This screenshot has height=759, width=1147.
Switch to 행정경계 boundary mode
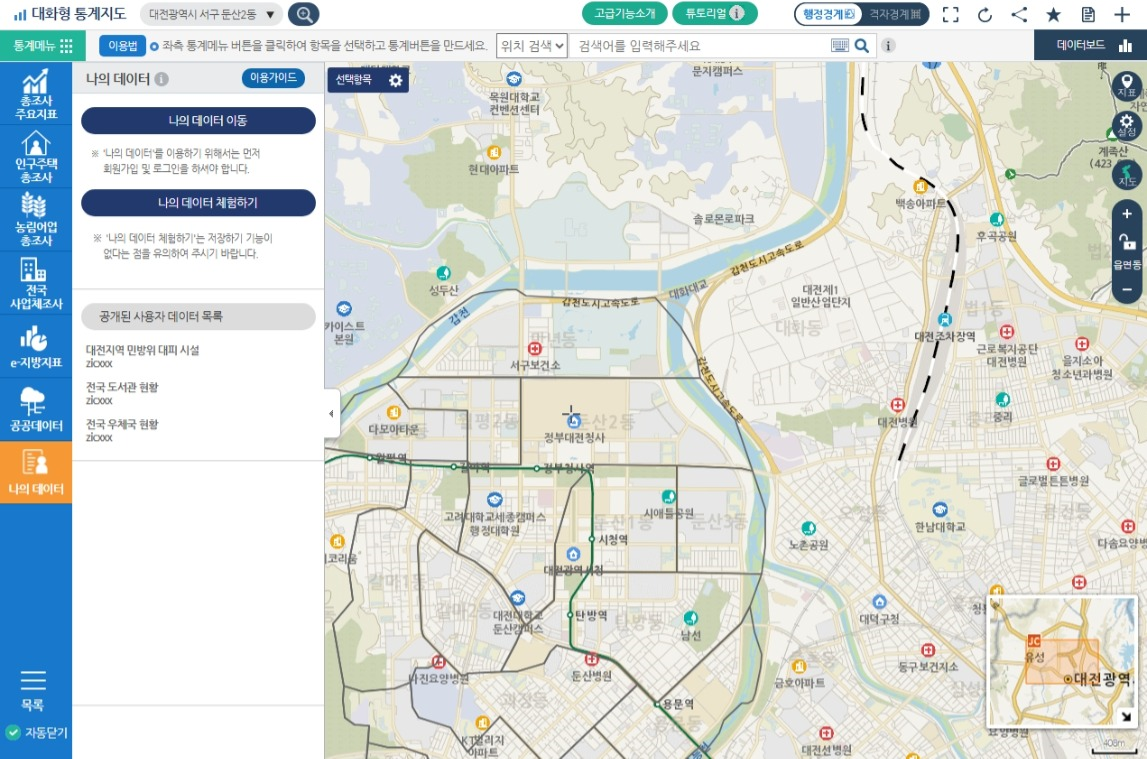point(828,14)
